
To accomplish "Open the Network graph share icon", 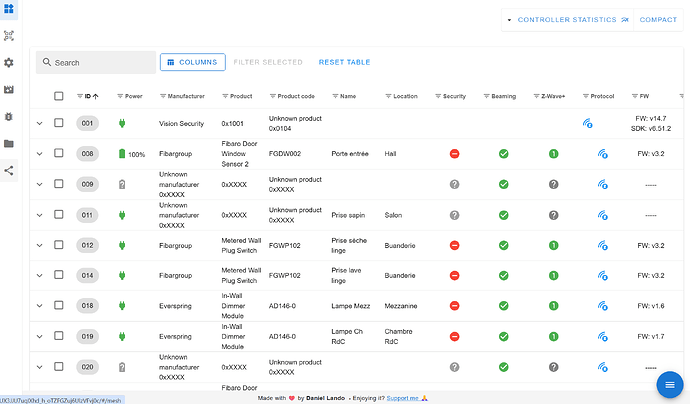I will pos(8,171).
